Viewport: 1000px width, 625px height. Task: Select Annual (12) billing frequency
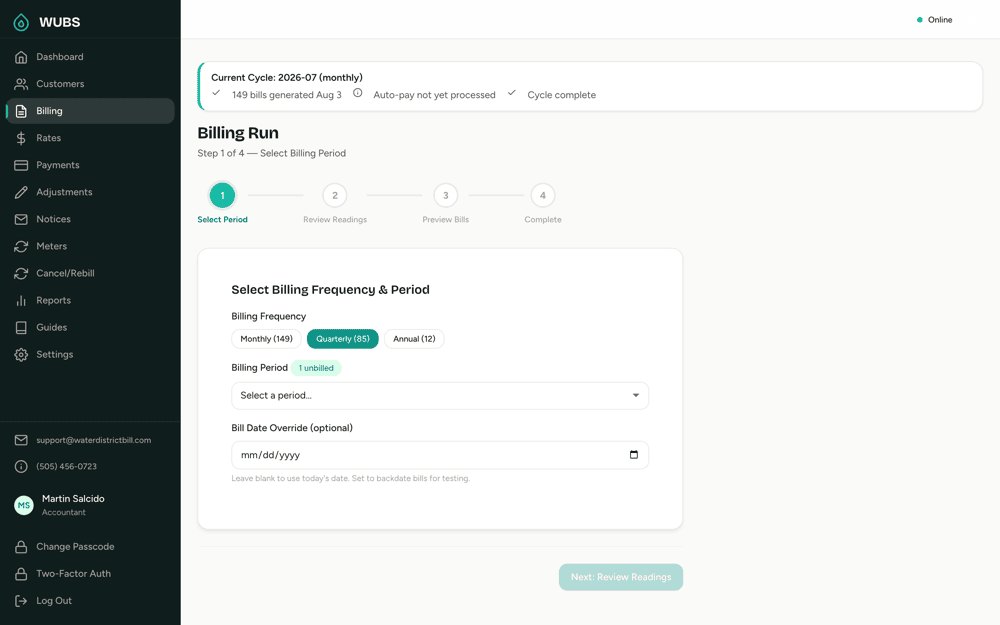pyautogui.click(x=414, y=339)
